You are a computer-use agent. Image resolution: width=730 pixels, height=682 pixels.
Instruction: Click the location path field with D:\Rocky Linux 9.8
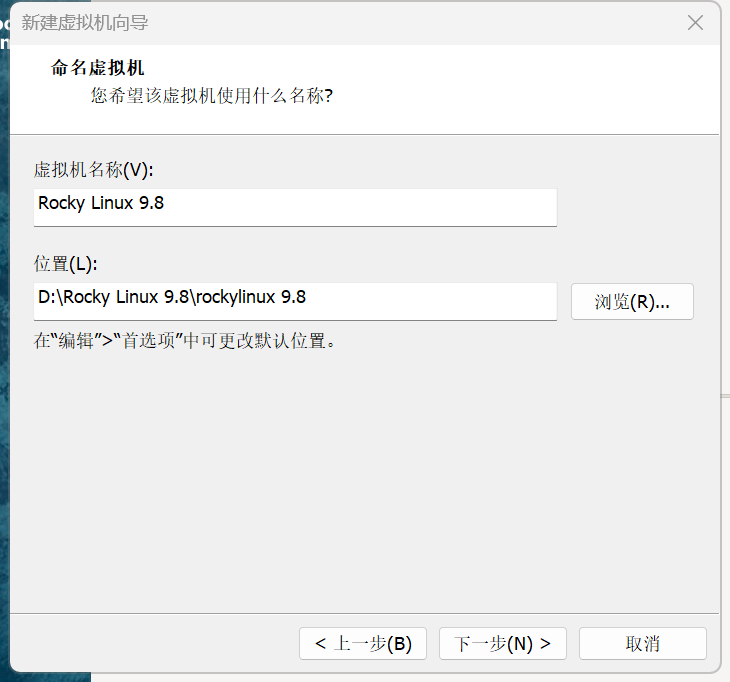295,301
